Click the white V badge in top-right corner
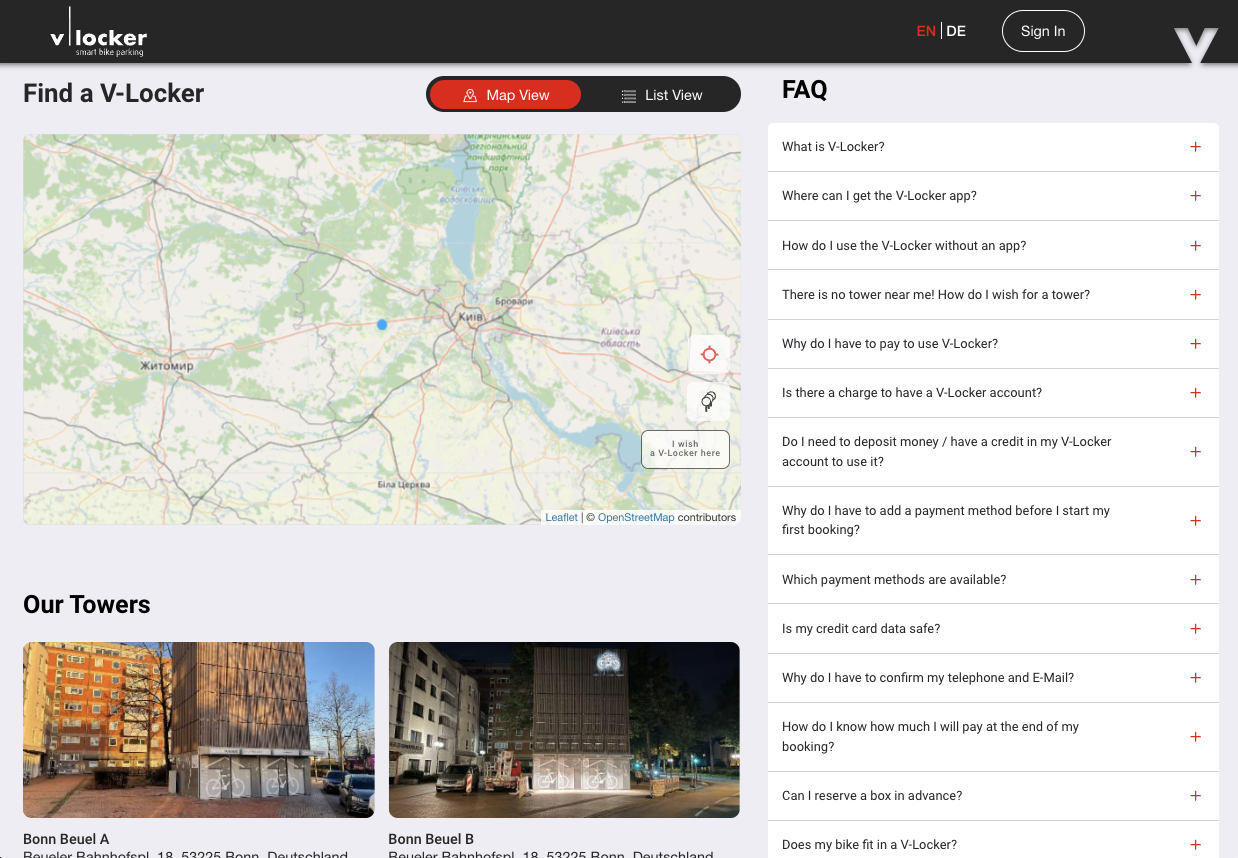The width and height of the screenshot is (1238, 858). (1196, 44)
